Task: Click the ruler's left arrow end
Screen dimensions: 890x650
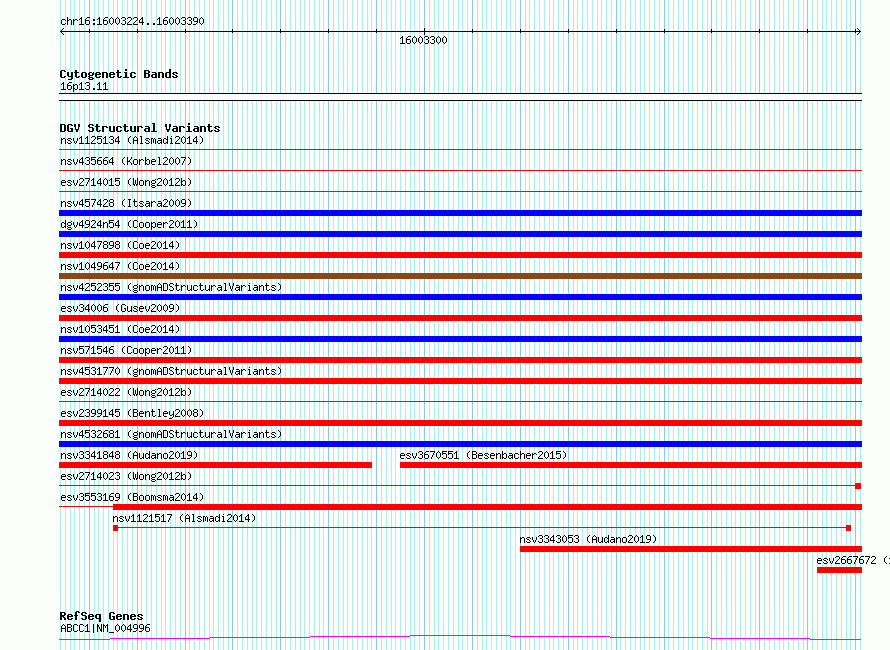Action: point(62,32)
